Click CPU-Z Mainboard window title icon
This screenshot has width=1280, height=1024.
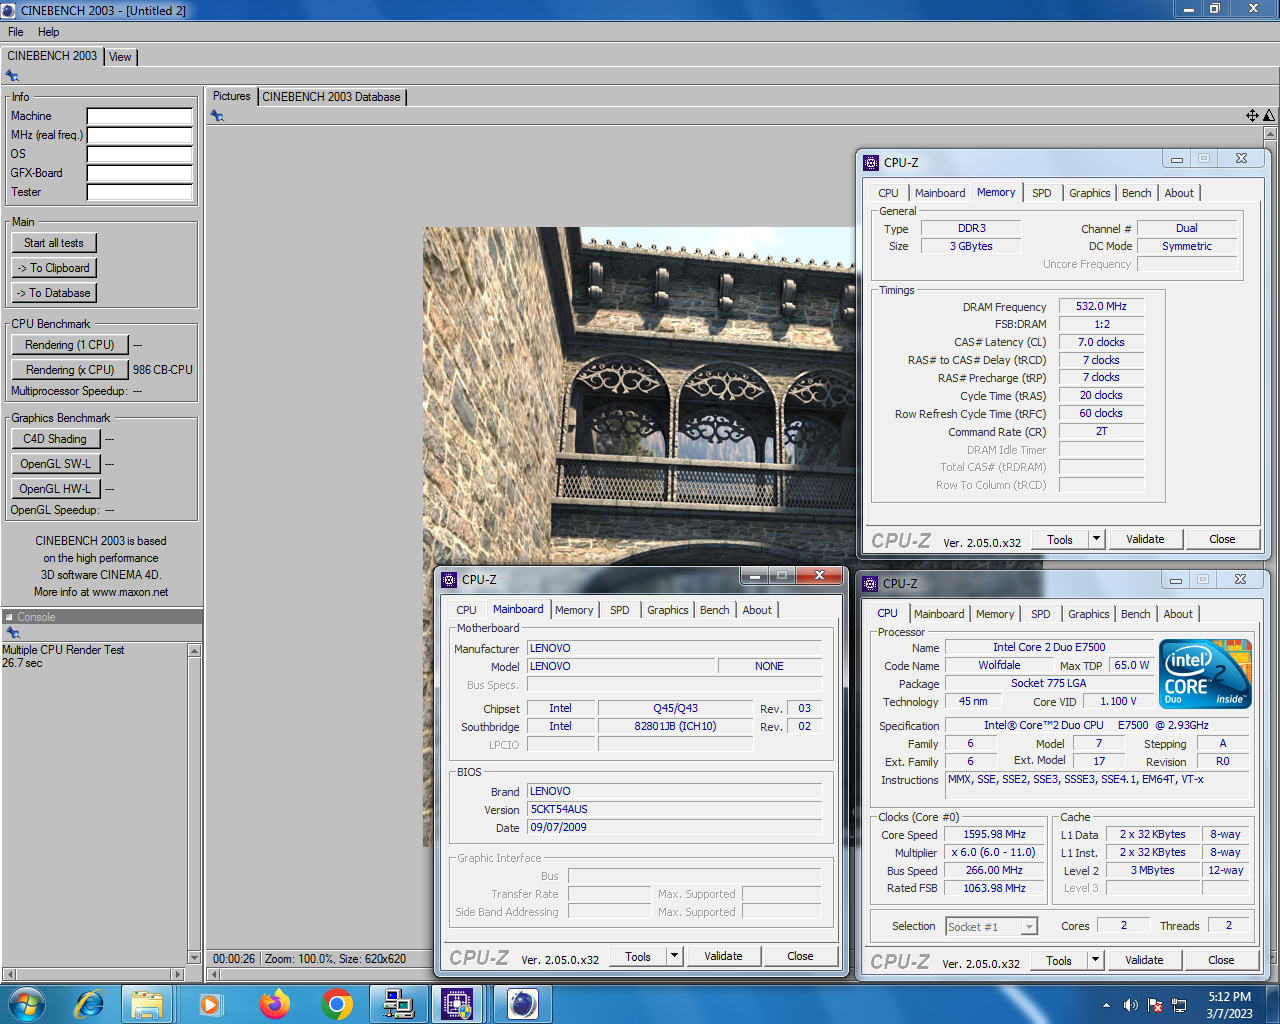pos(448,579)
